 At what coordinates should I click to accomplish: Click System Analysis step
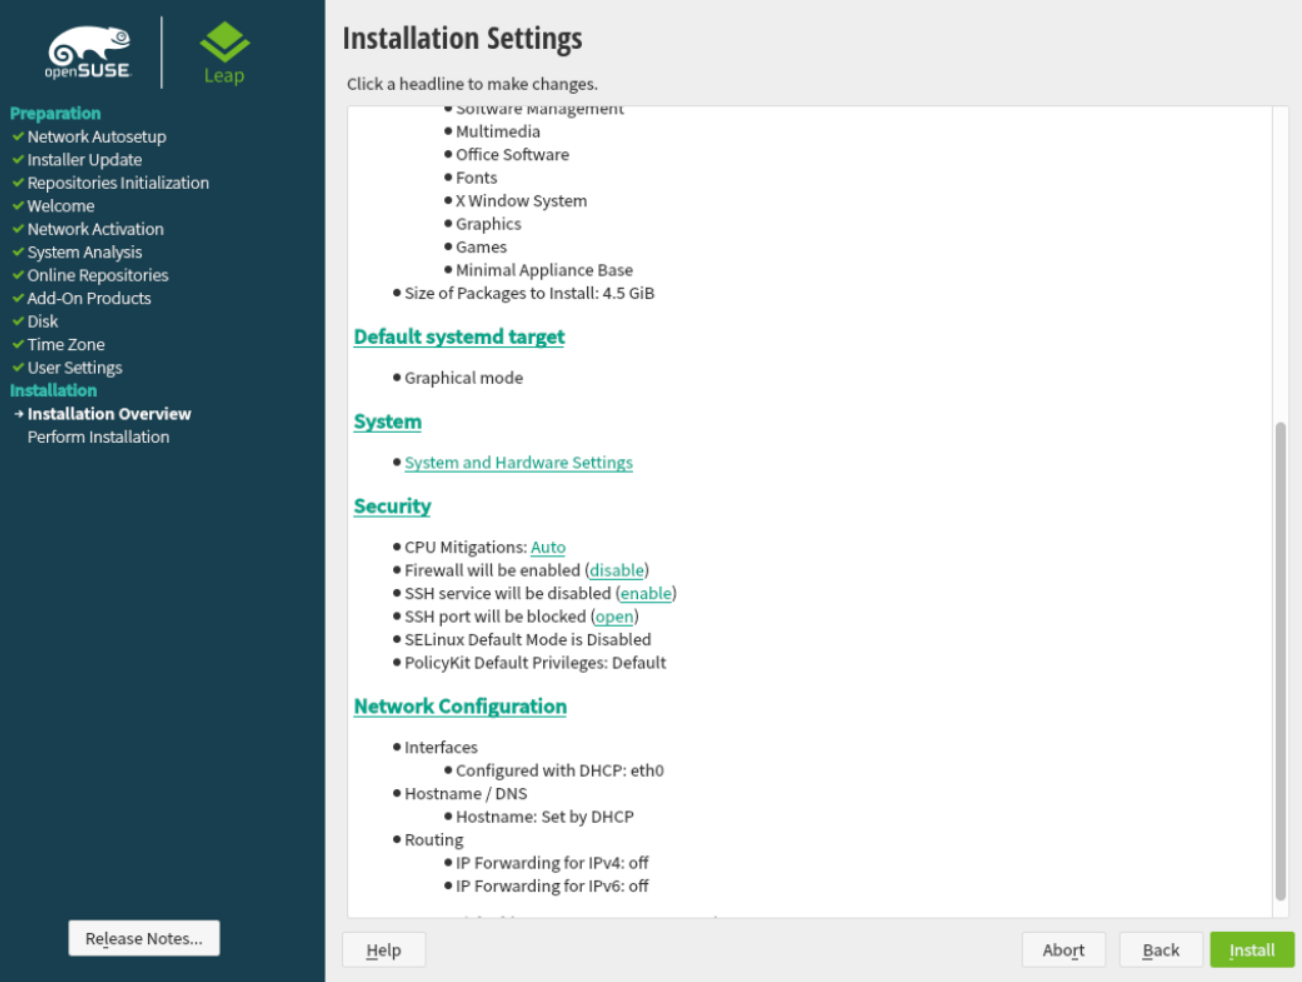click(x=84, y=252)
